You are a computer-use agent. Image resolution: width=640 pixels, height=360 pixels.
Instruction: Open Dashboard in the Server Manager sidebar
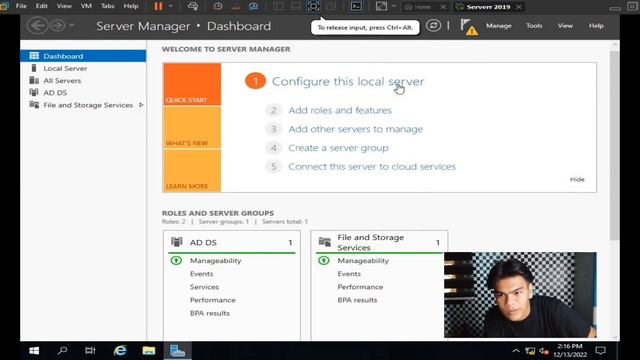[83, 56]
